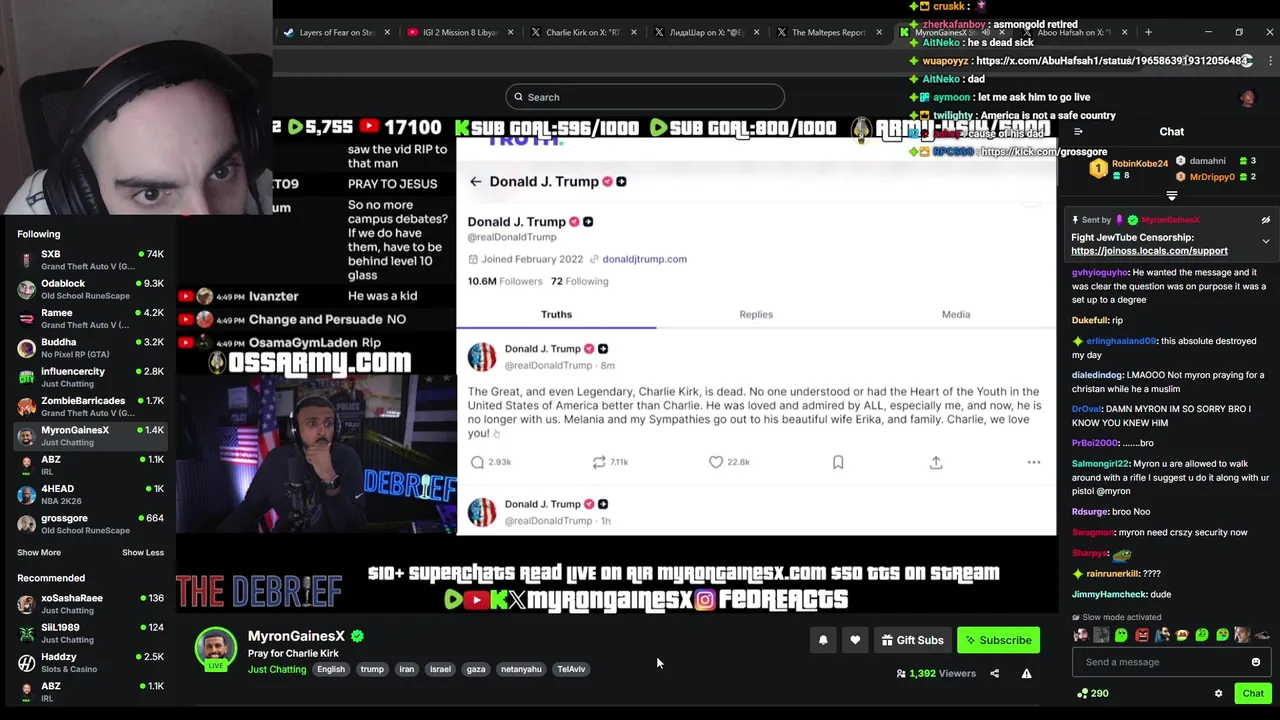Select the israel tag
Viewport: 1280px width, 720px height.
[x=440, y=669]
